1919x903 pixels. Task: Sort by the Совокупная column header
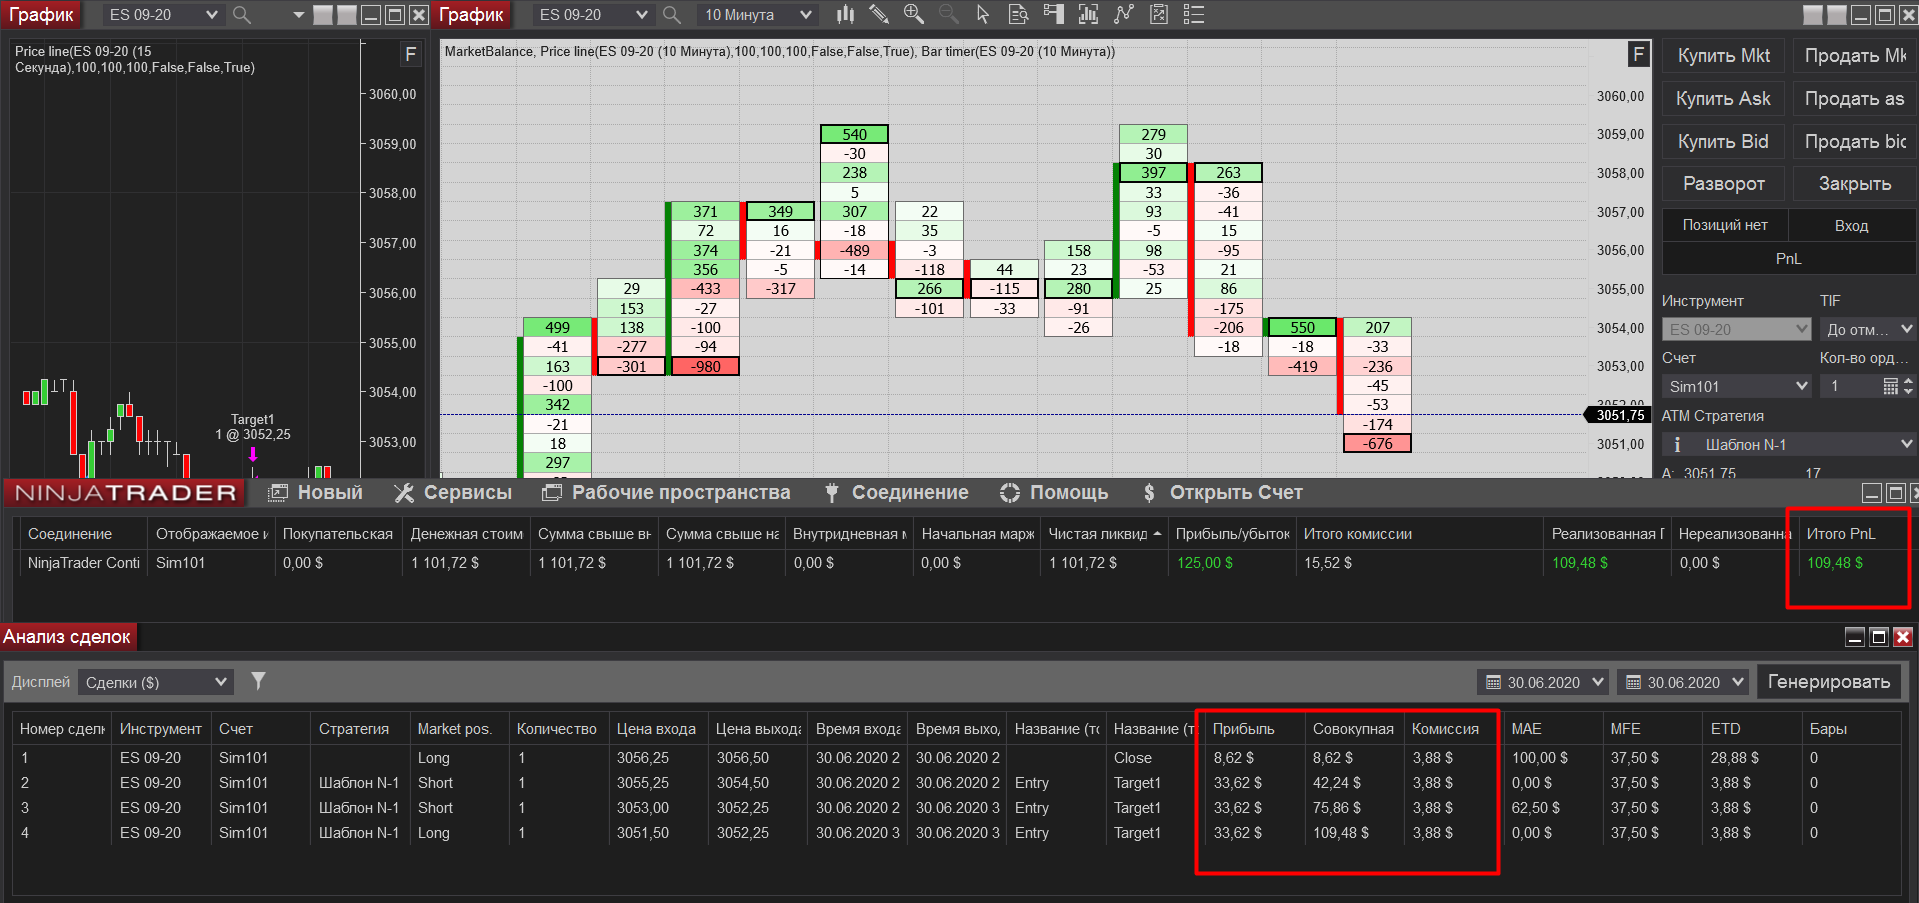pos(1353,729)
